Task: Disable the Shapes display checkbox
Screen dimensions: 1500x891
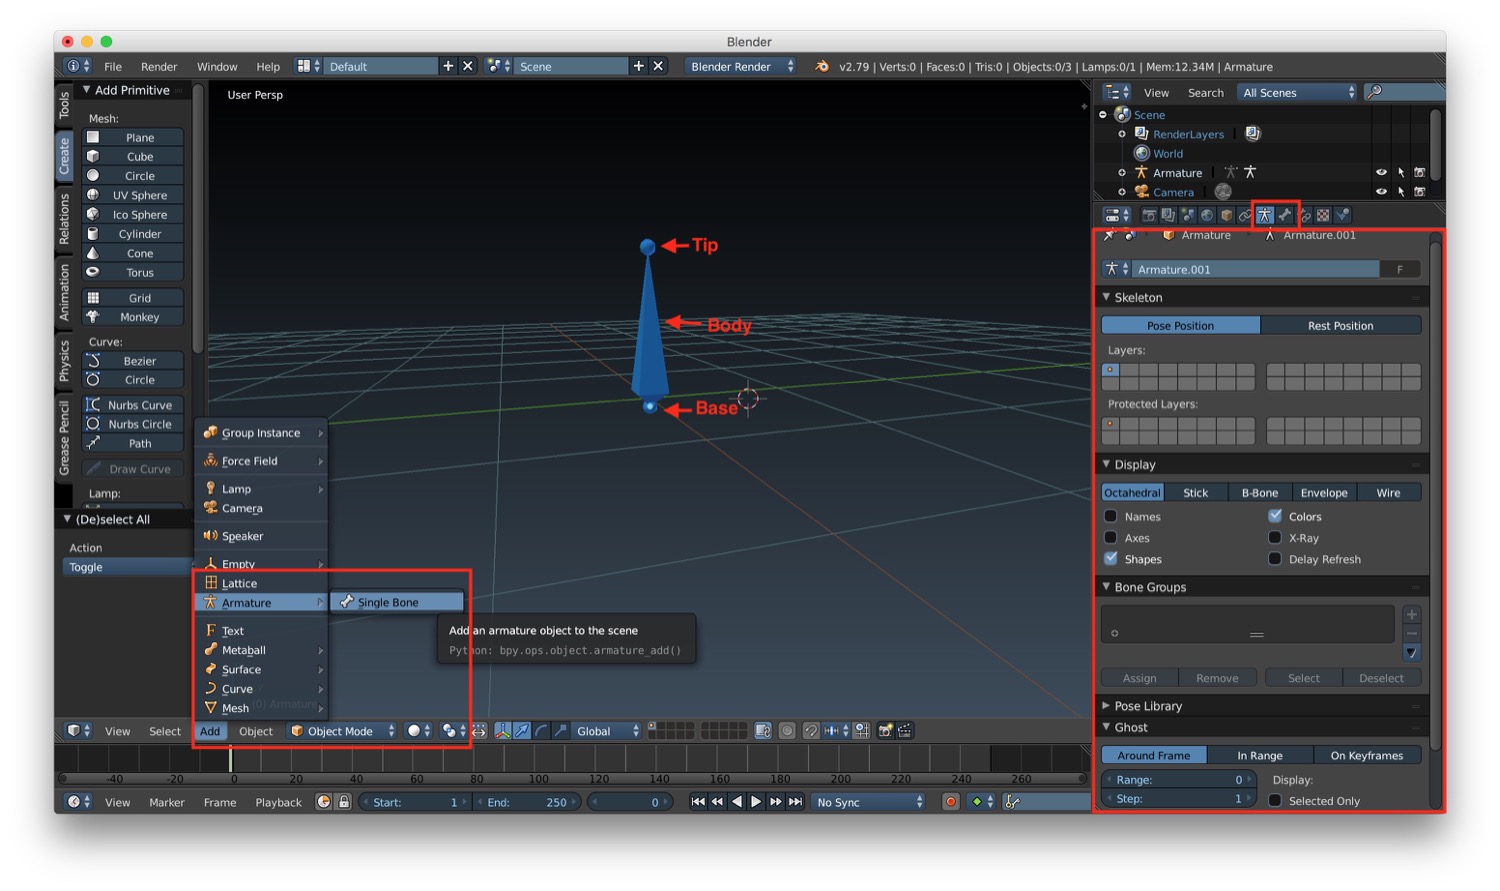Action: [1111, 558]
